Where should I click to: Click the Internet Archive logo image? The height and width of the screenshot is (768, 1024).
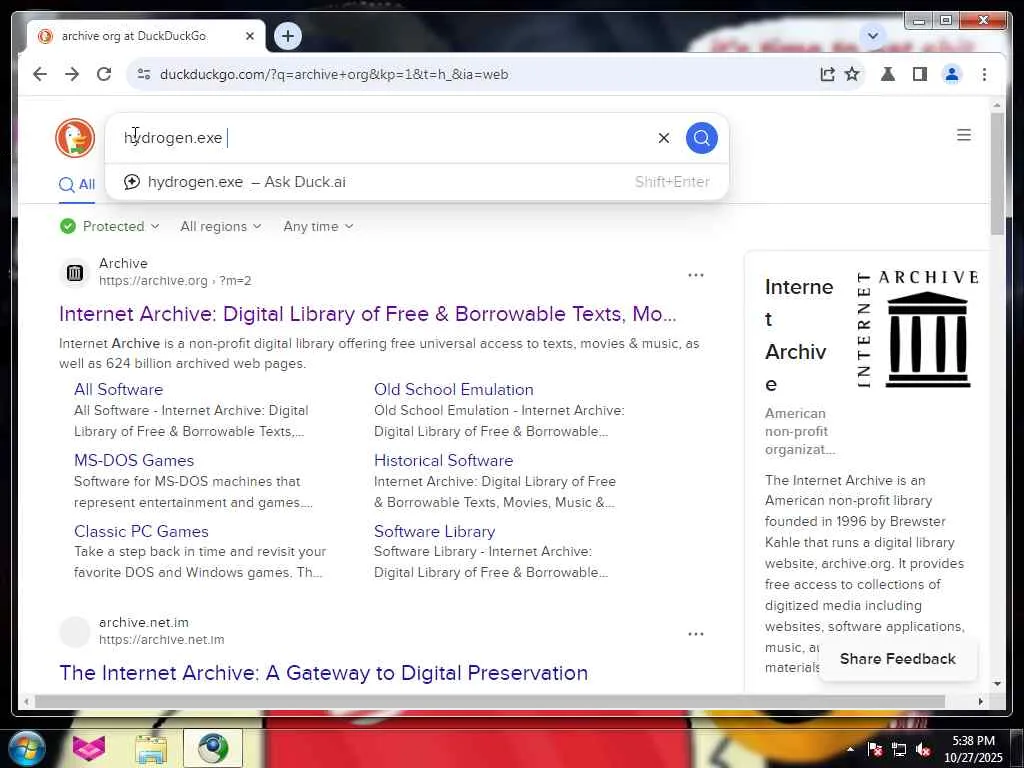[x=917, y=329]
